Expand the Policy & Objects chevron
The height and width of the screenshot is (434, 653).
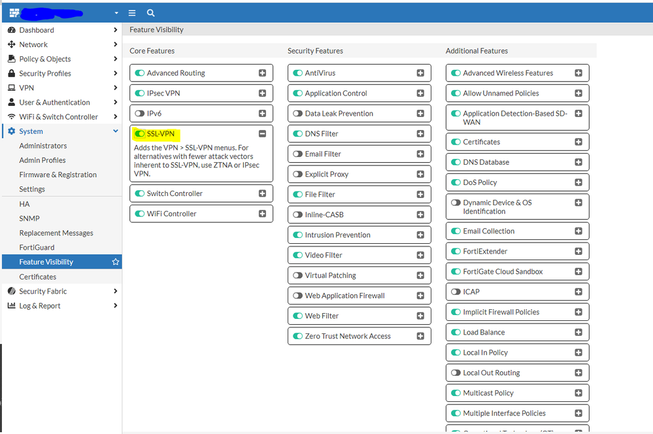115,59
